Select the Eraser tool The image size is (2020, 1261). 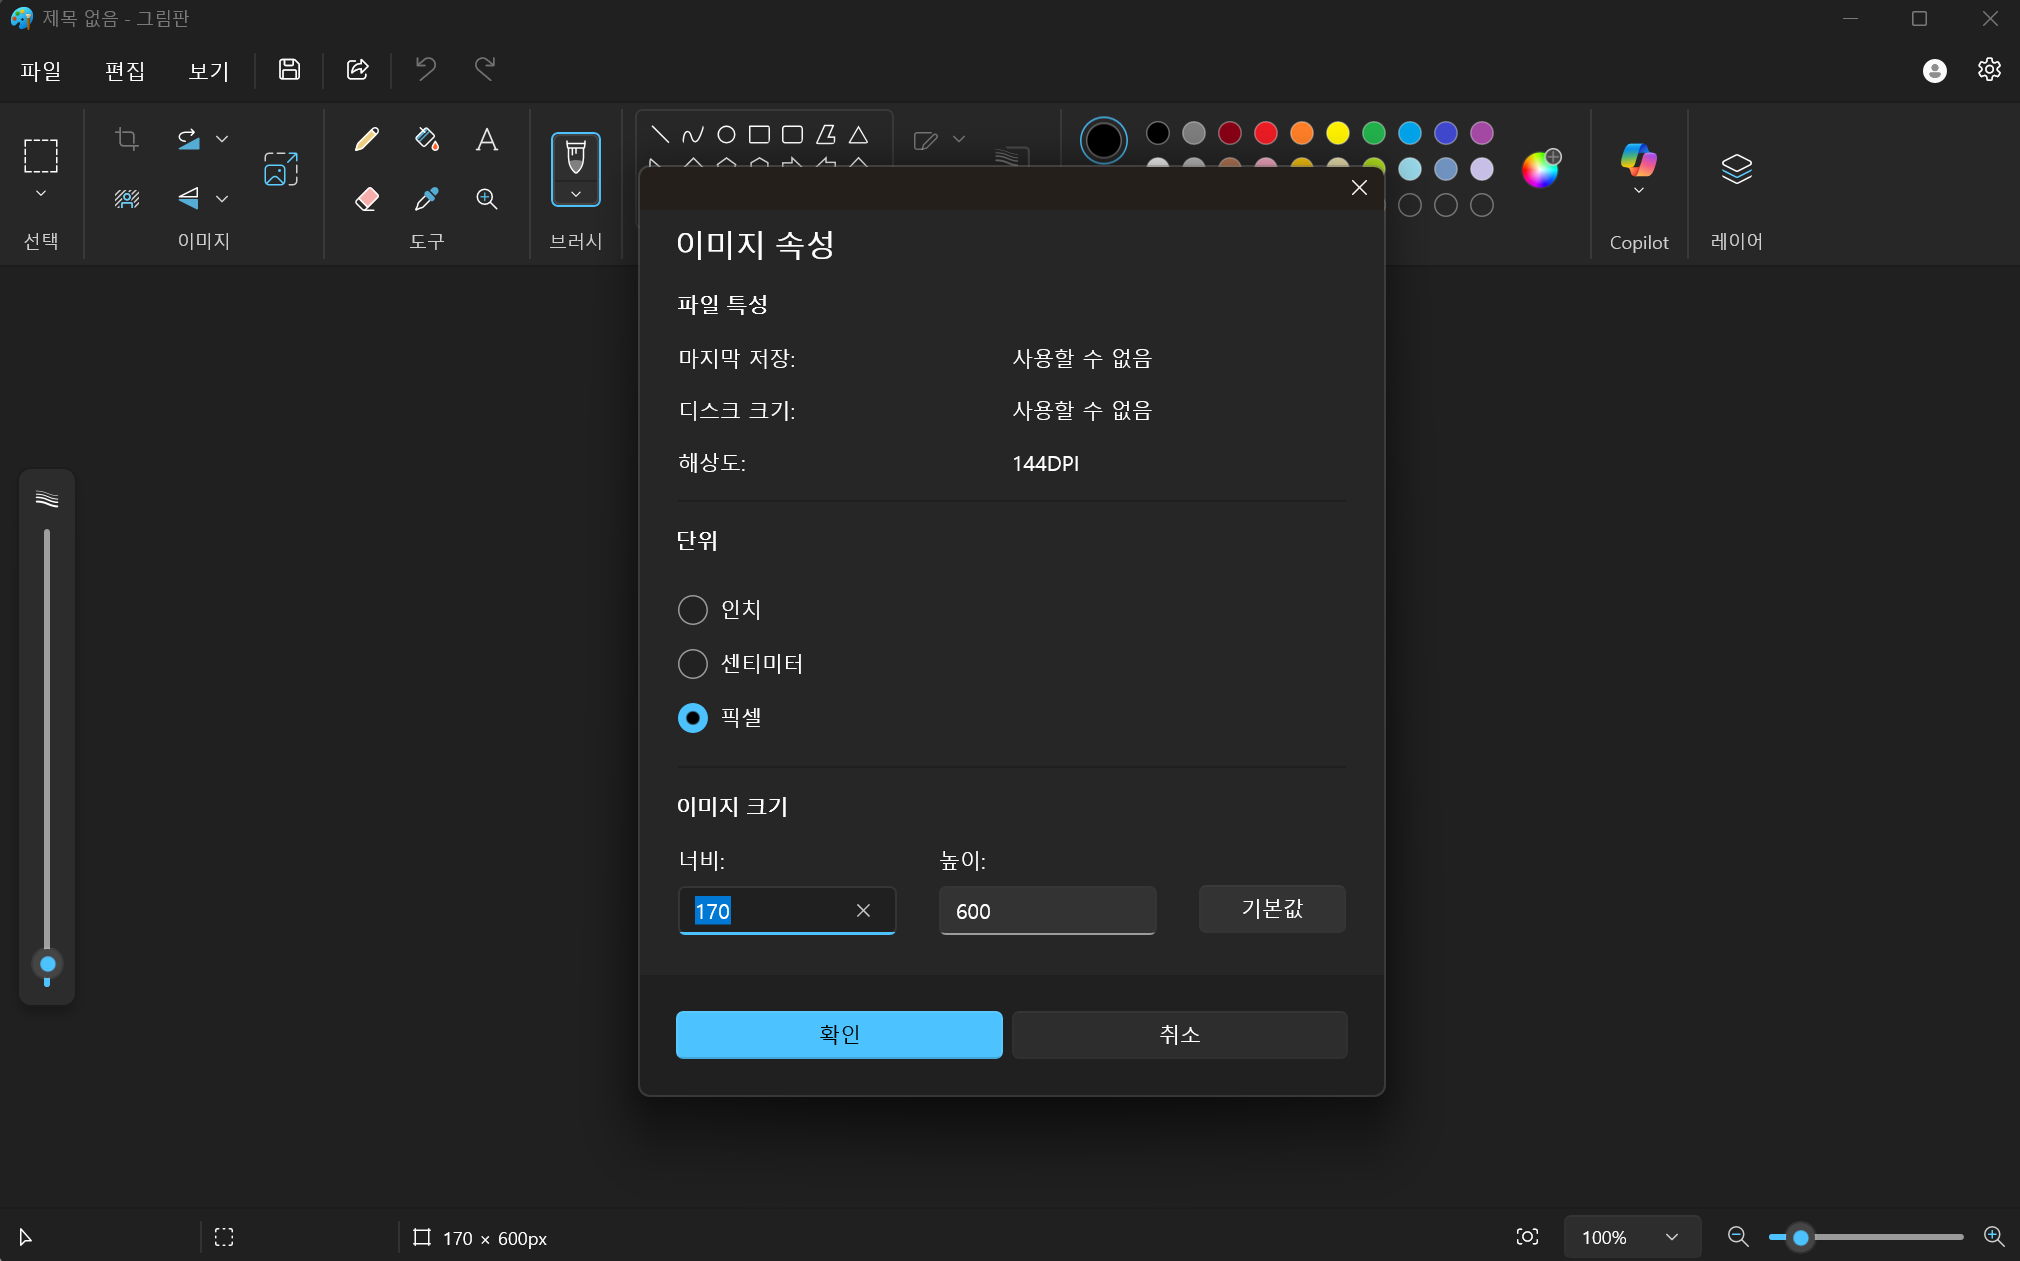367,199
